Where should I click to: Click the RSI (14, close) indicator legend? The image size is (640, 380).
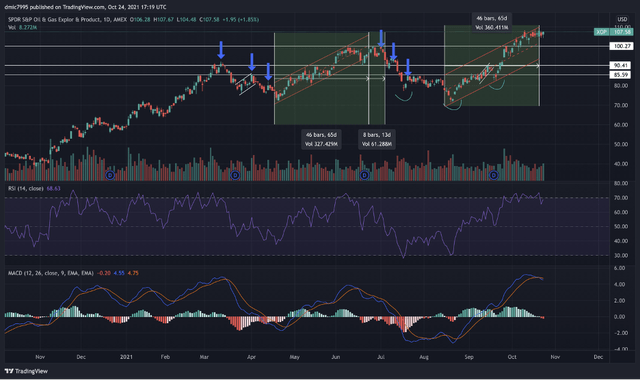(26, 189)
